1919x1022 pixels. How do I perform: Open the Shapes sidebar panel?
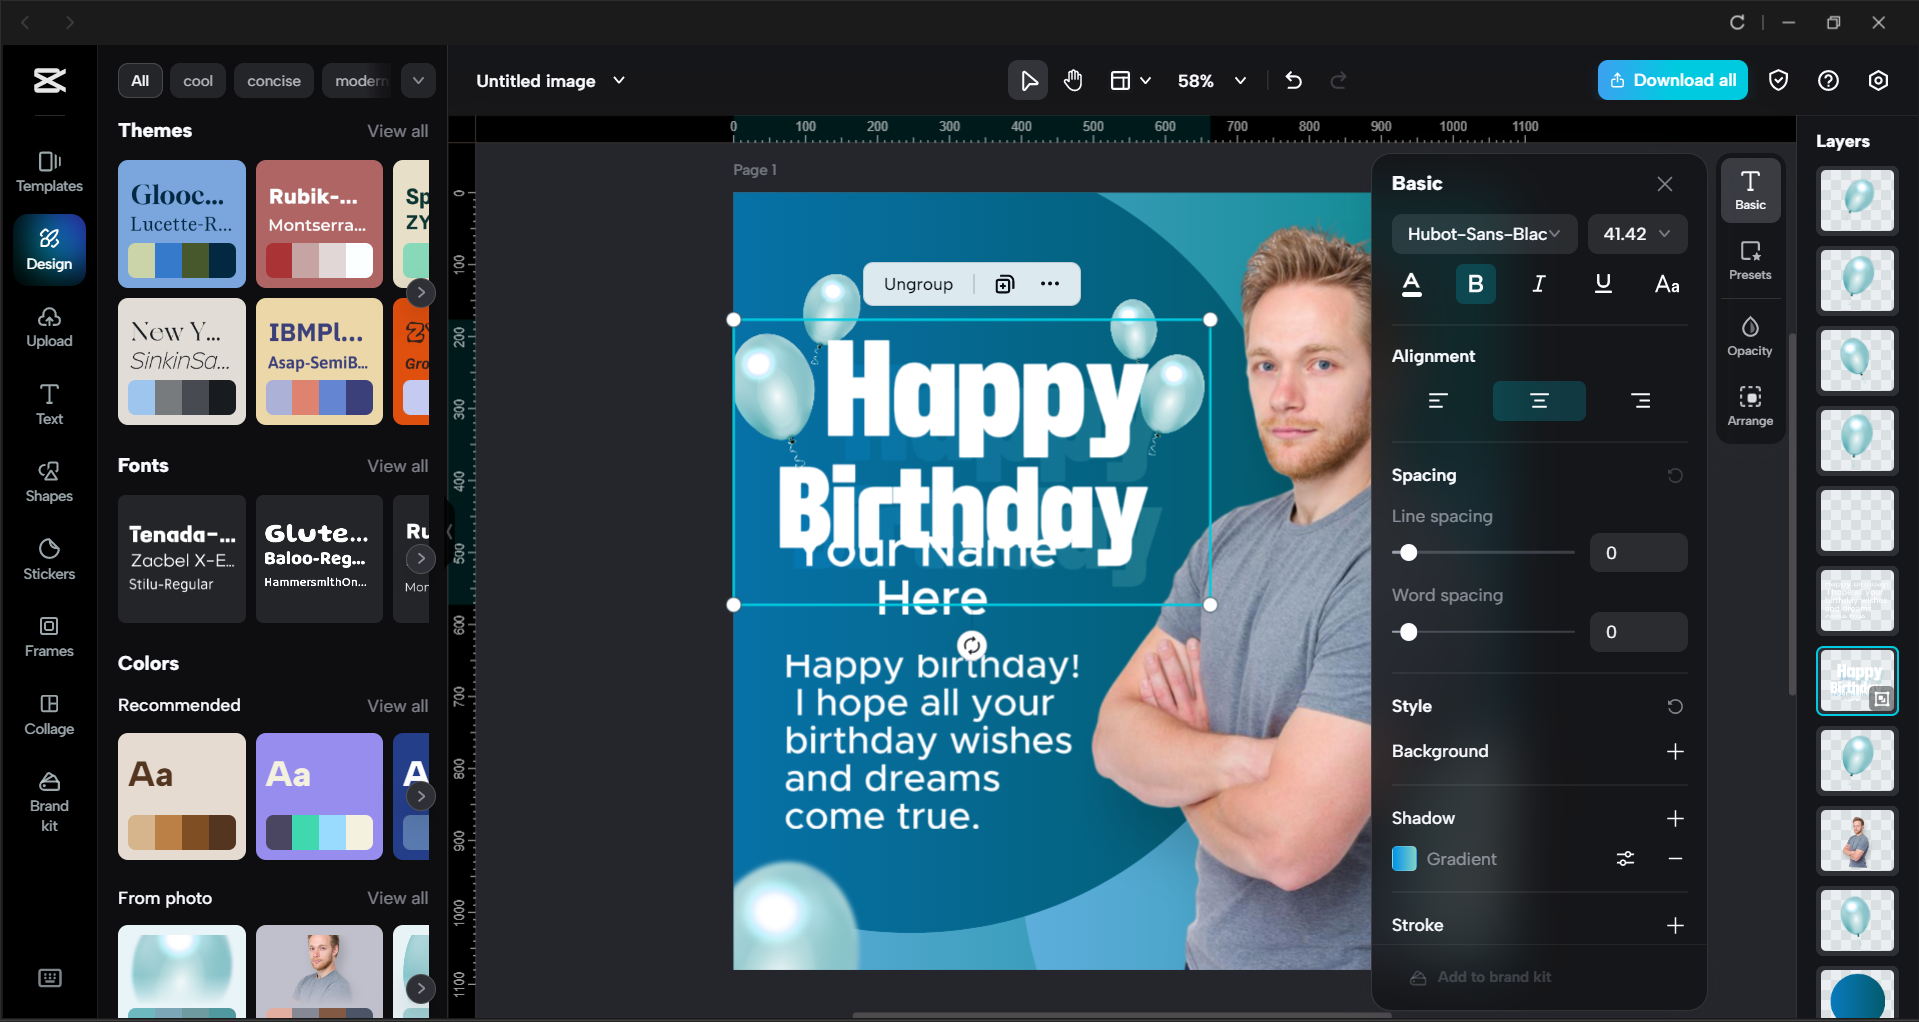tap(49, 482)
